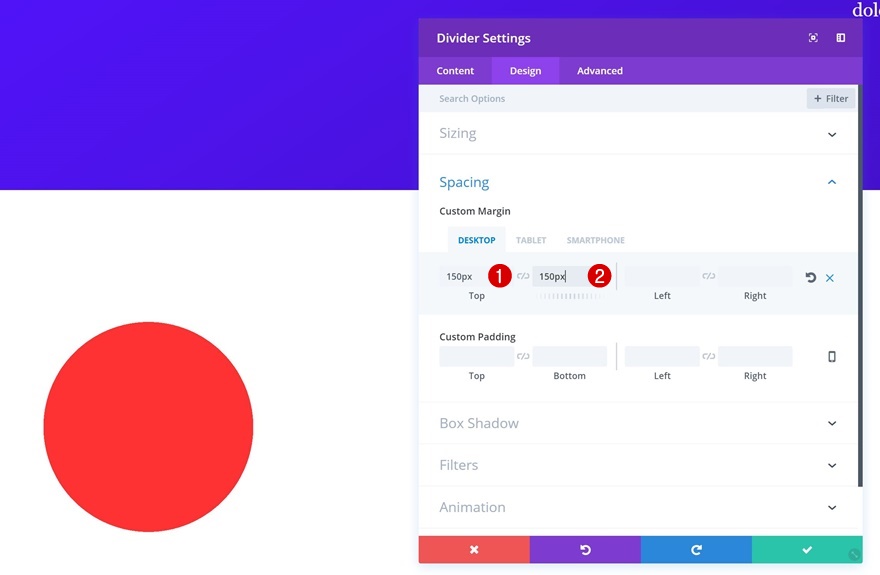Click the padding Right input field
The width and height of the screenshot is (880, 575).
tap(755, 356)
